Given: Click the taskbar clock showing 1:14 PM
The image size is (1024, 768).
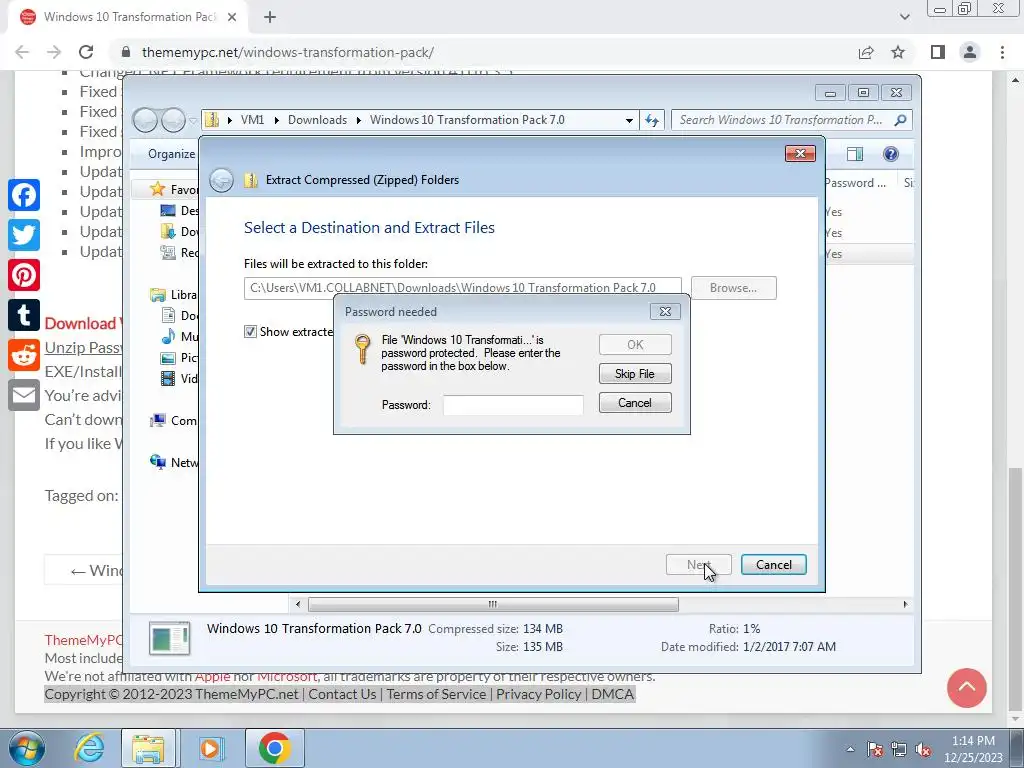Looking at the screenshot, I should coord(973,749).
